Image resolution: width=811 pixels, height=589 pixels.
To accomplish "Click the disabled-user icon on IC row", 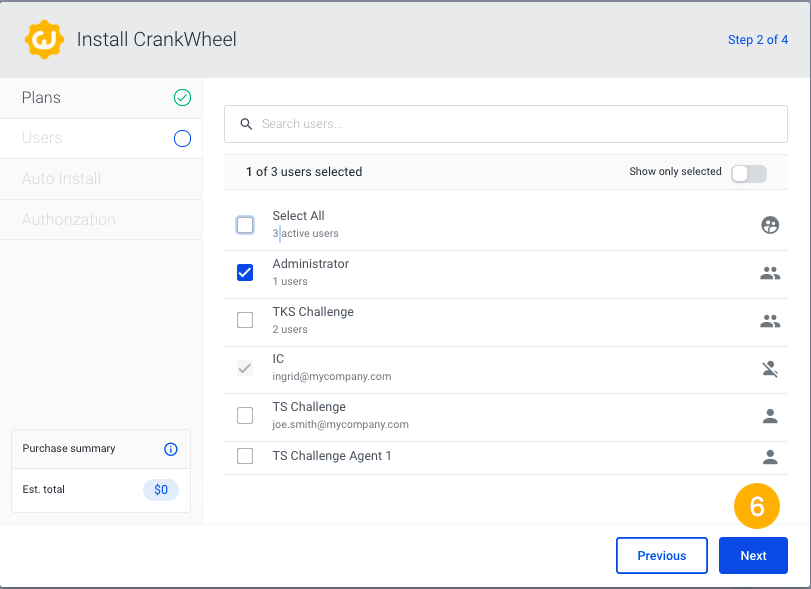I will tap(770, 369).
